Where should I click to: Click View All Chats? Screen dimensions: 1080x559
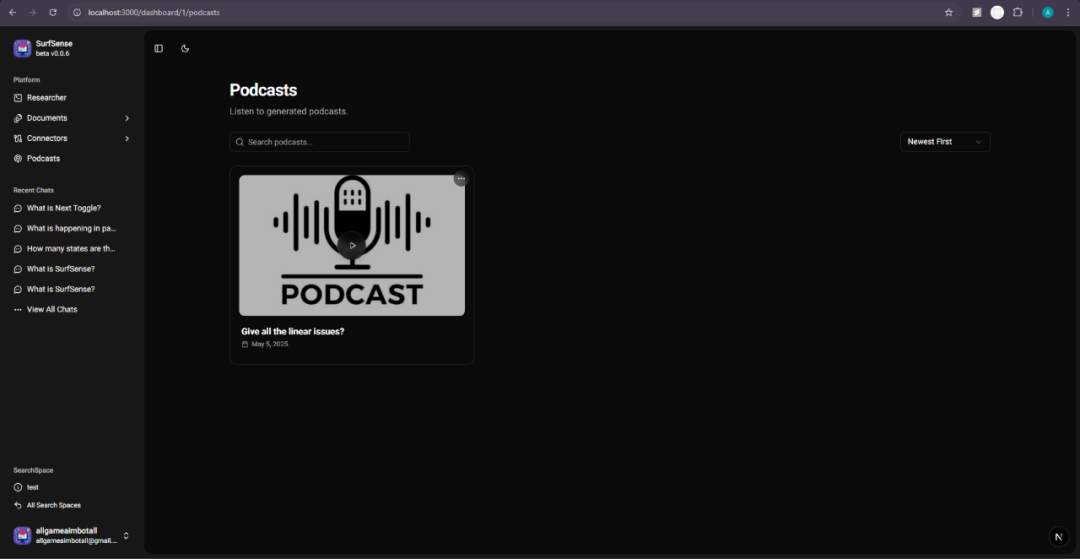[x=52, y=309]
